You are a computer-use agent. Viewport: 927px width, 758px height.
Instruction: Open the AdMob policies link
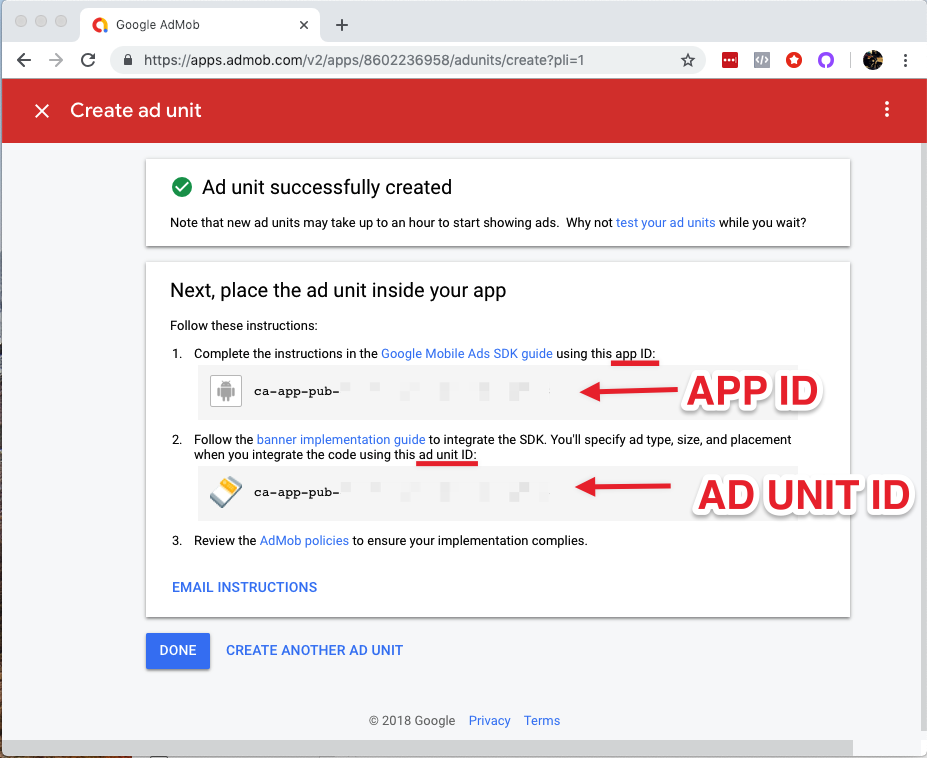click(x=304, y=541)
